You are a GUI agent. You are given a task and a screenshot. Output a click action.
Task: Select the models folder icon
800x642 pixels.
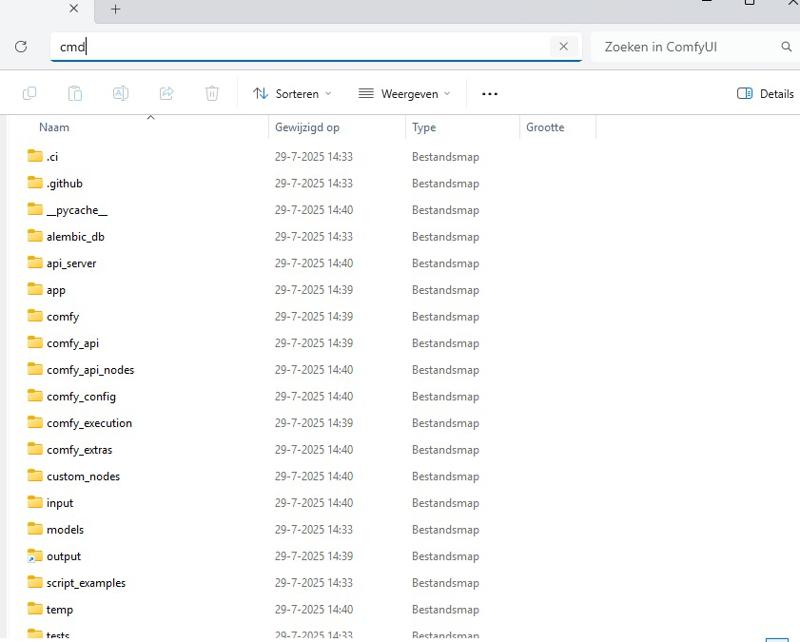35,528
